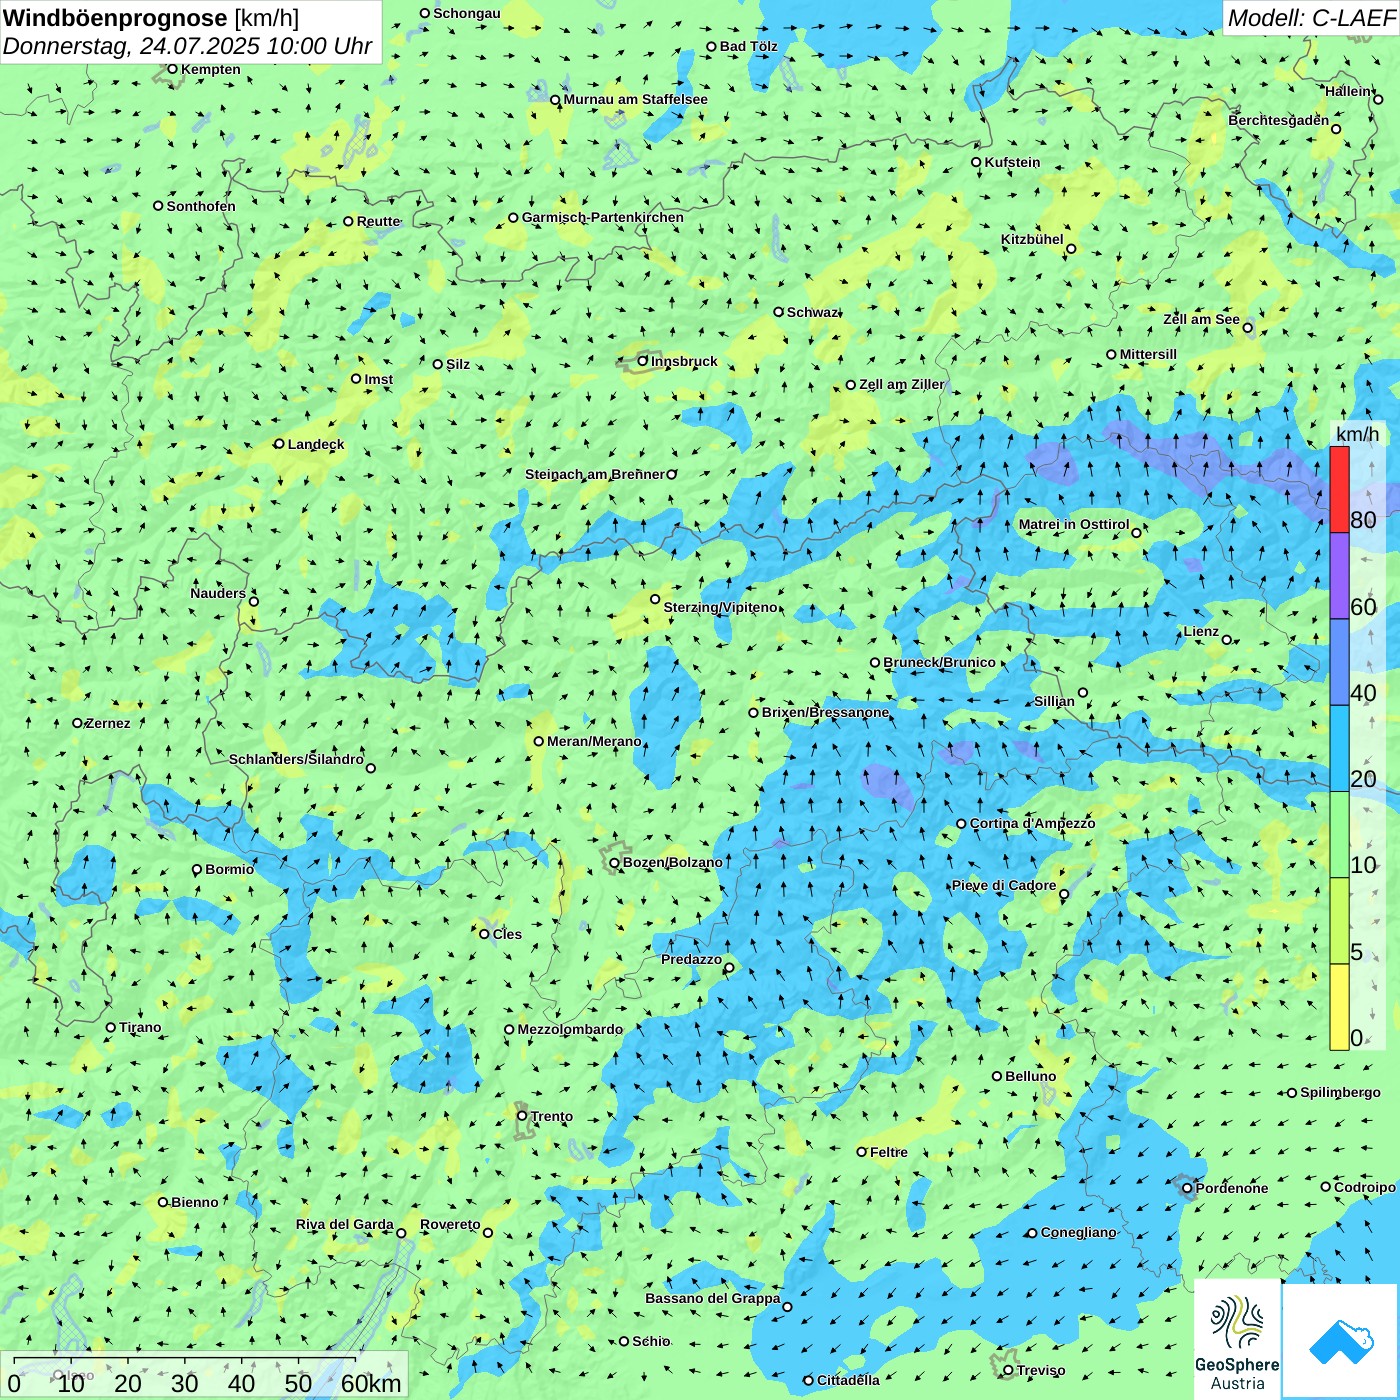
Task: Click the Rovereto label
Action: click(x=450, y=1224)
